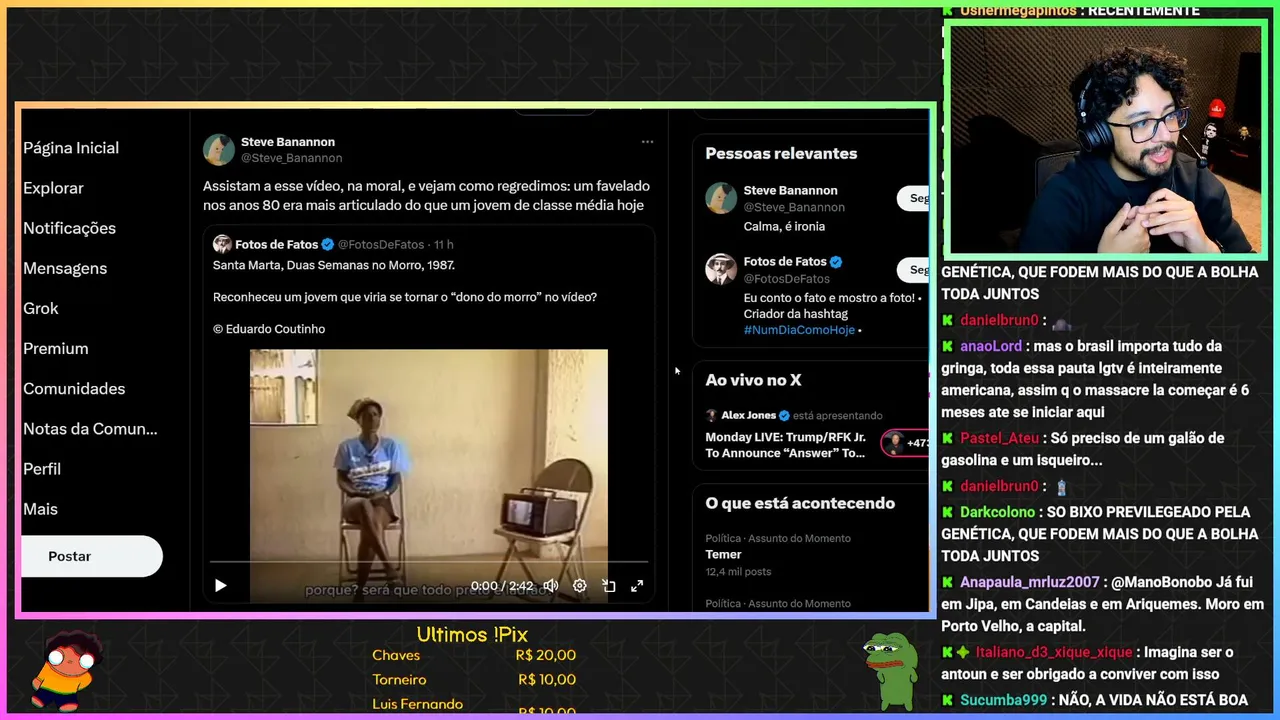Click 'O que está acontecendo' heading
This screenshot has width=1280, height=720.
click(x=800, y=503)
